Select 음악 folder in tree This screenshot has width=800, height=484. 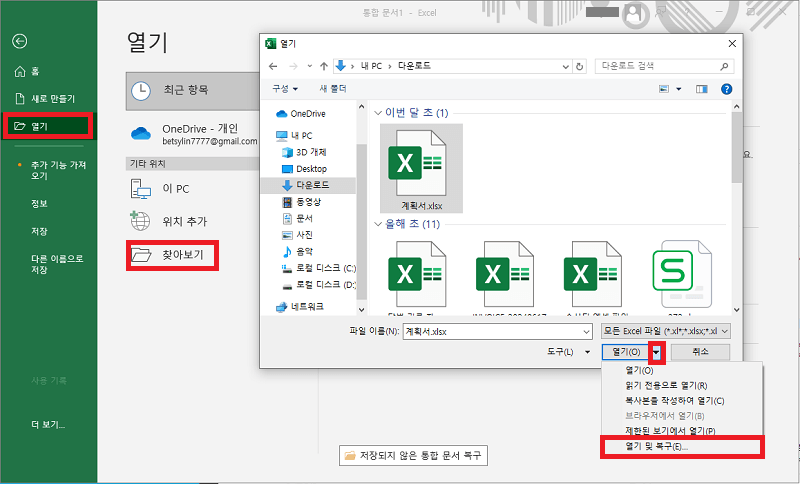point(298,251)
